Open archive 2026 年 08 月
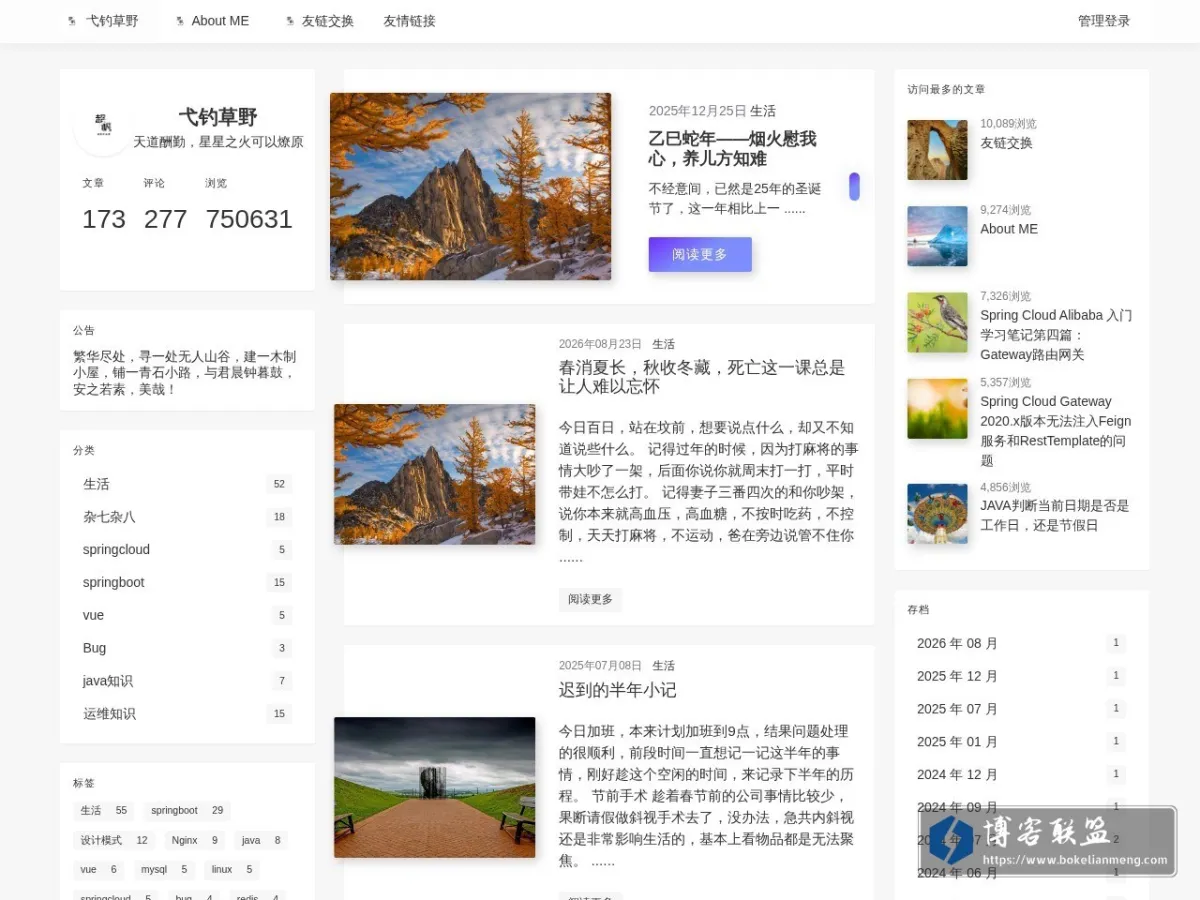The height and width of the screenshot is (900, 1200). tap(1021, 643)
